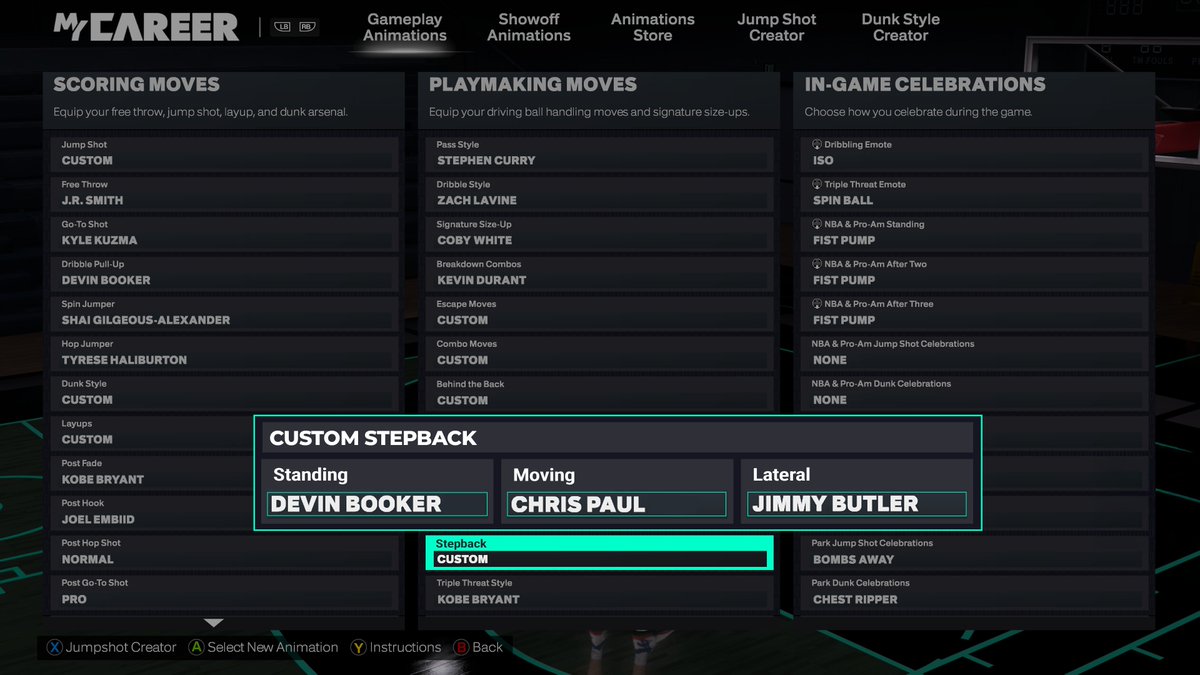Click the icon beside NBA & Pro-Am After Three
This screenshot has height=675, width=1200.
pos(817,304)
